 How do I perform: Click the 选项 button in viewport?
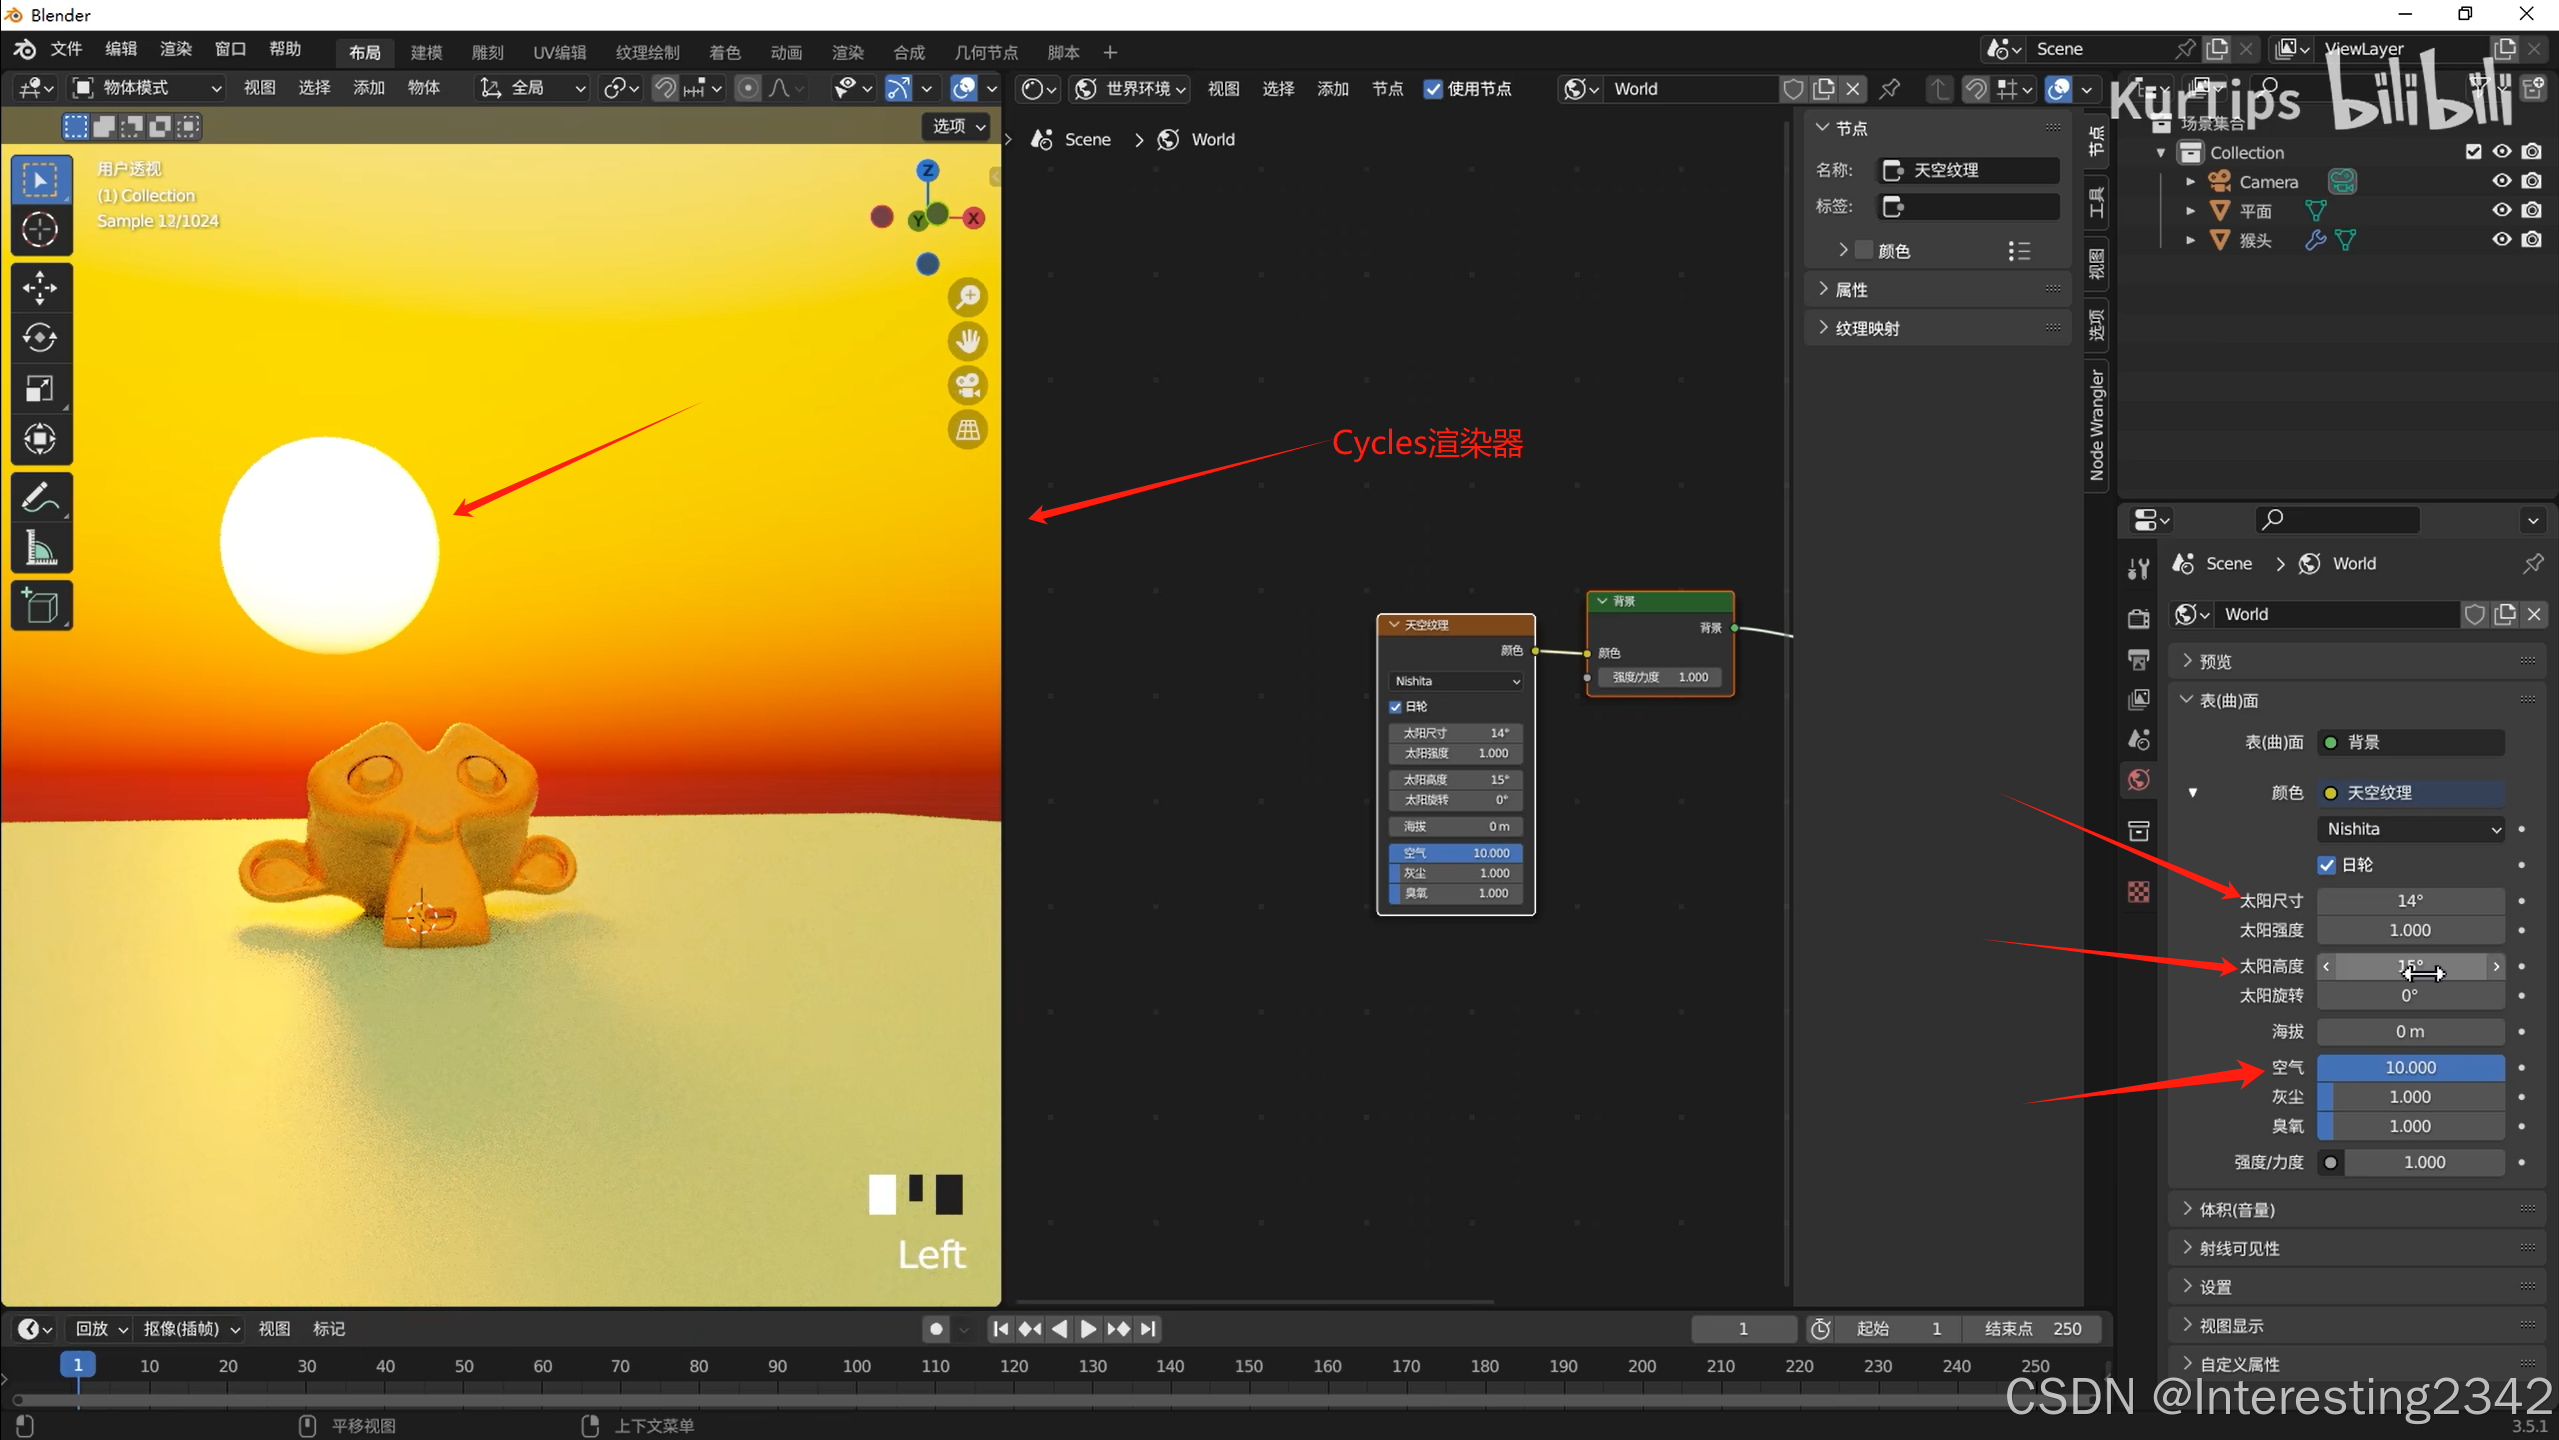point(957,126)
